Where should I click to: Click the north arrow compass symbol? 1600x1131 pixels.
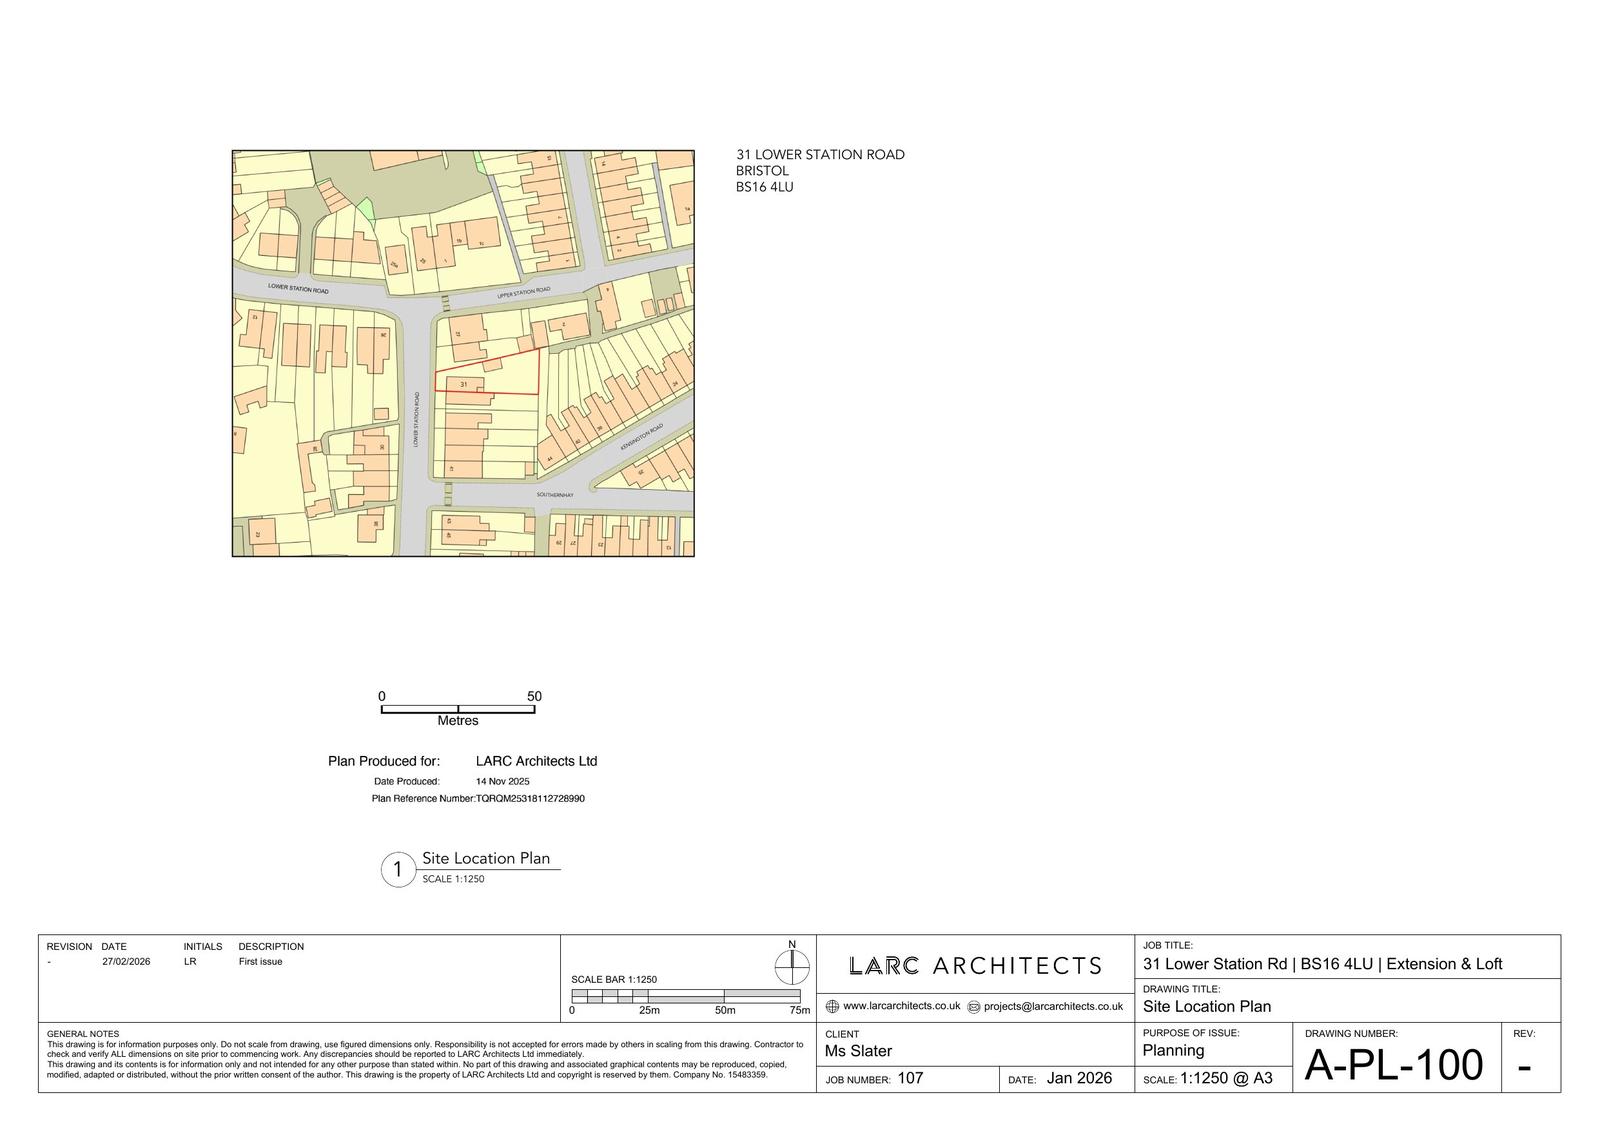[791, 965]
